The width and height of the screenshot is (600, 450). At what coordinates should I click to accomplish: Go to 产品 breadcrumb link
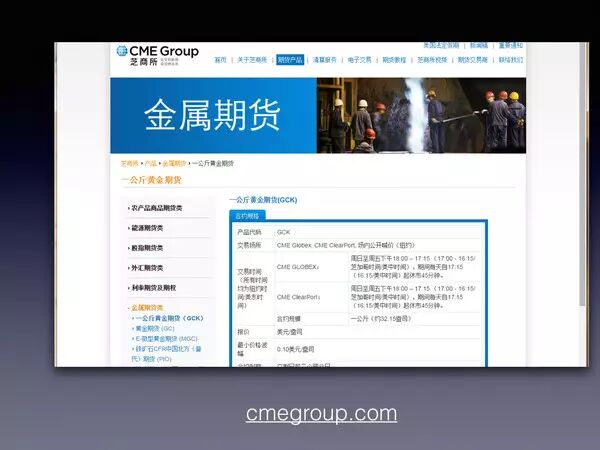(x=151, y=163)
